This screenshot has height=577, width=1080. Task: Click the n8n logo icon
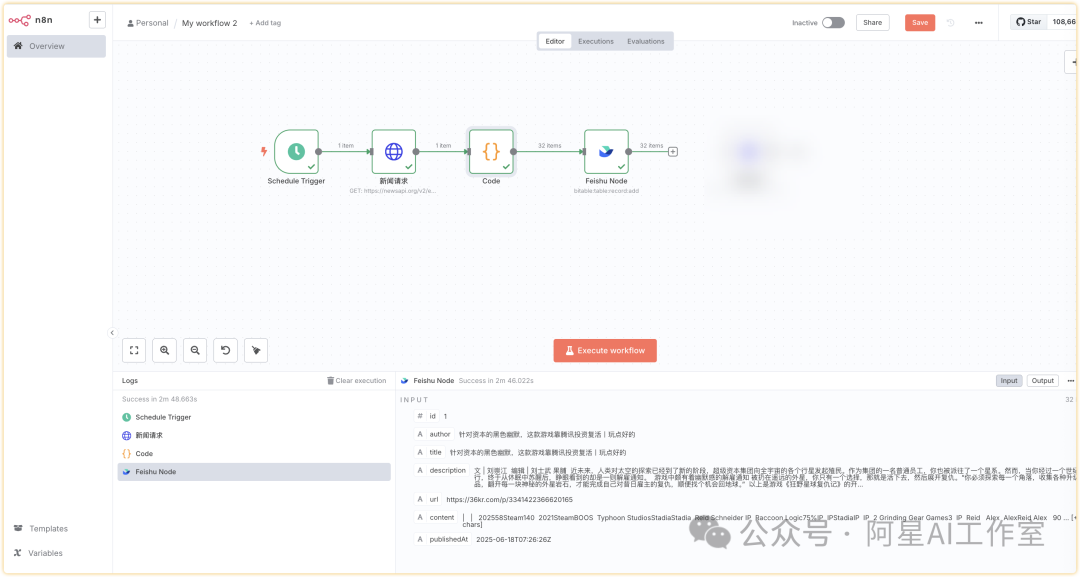[x=19, y=20]
